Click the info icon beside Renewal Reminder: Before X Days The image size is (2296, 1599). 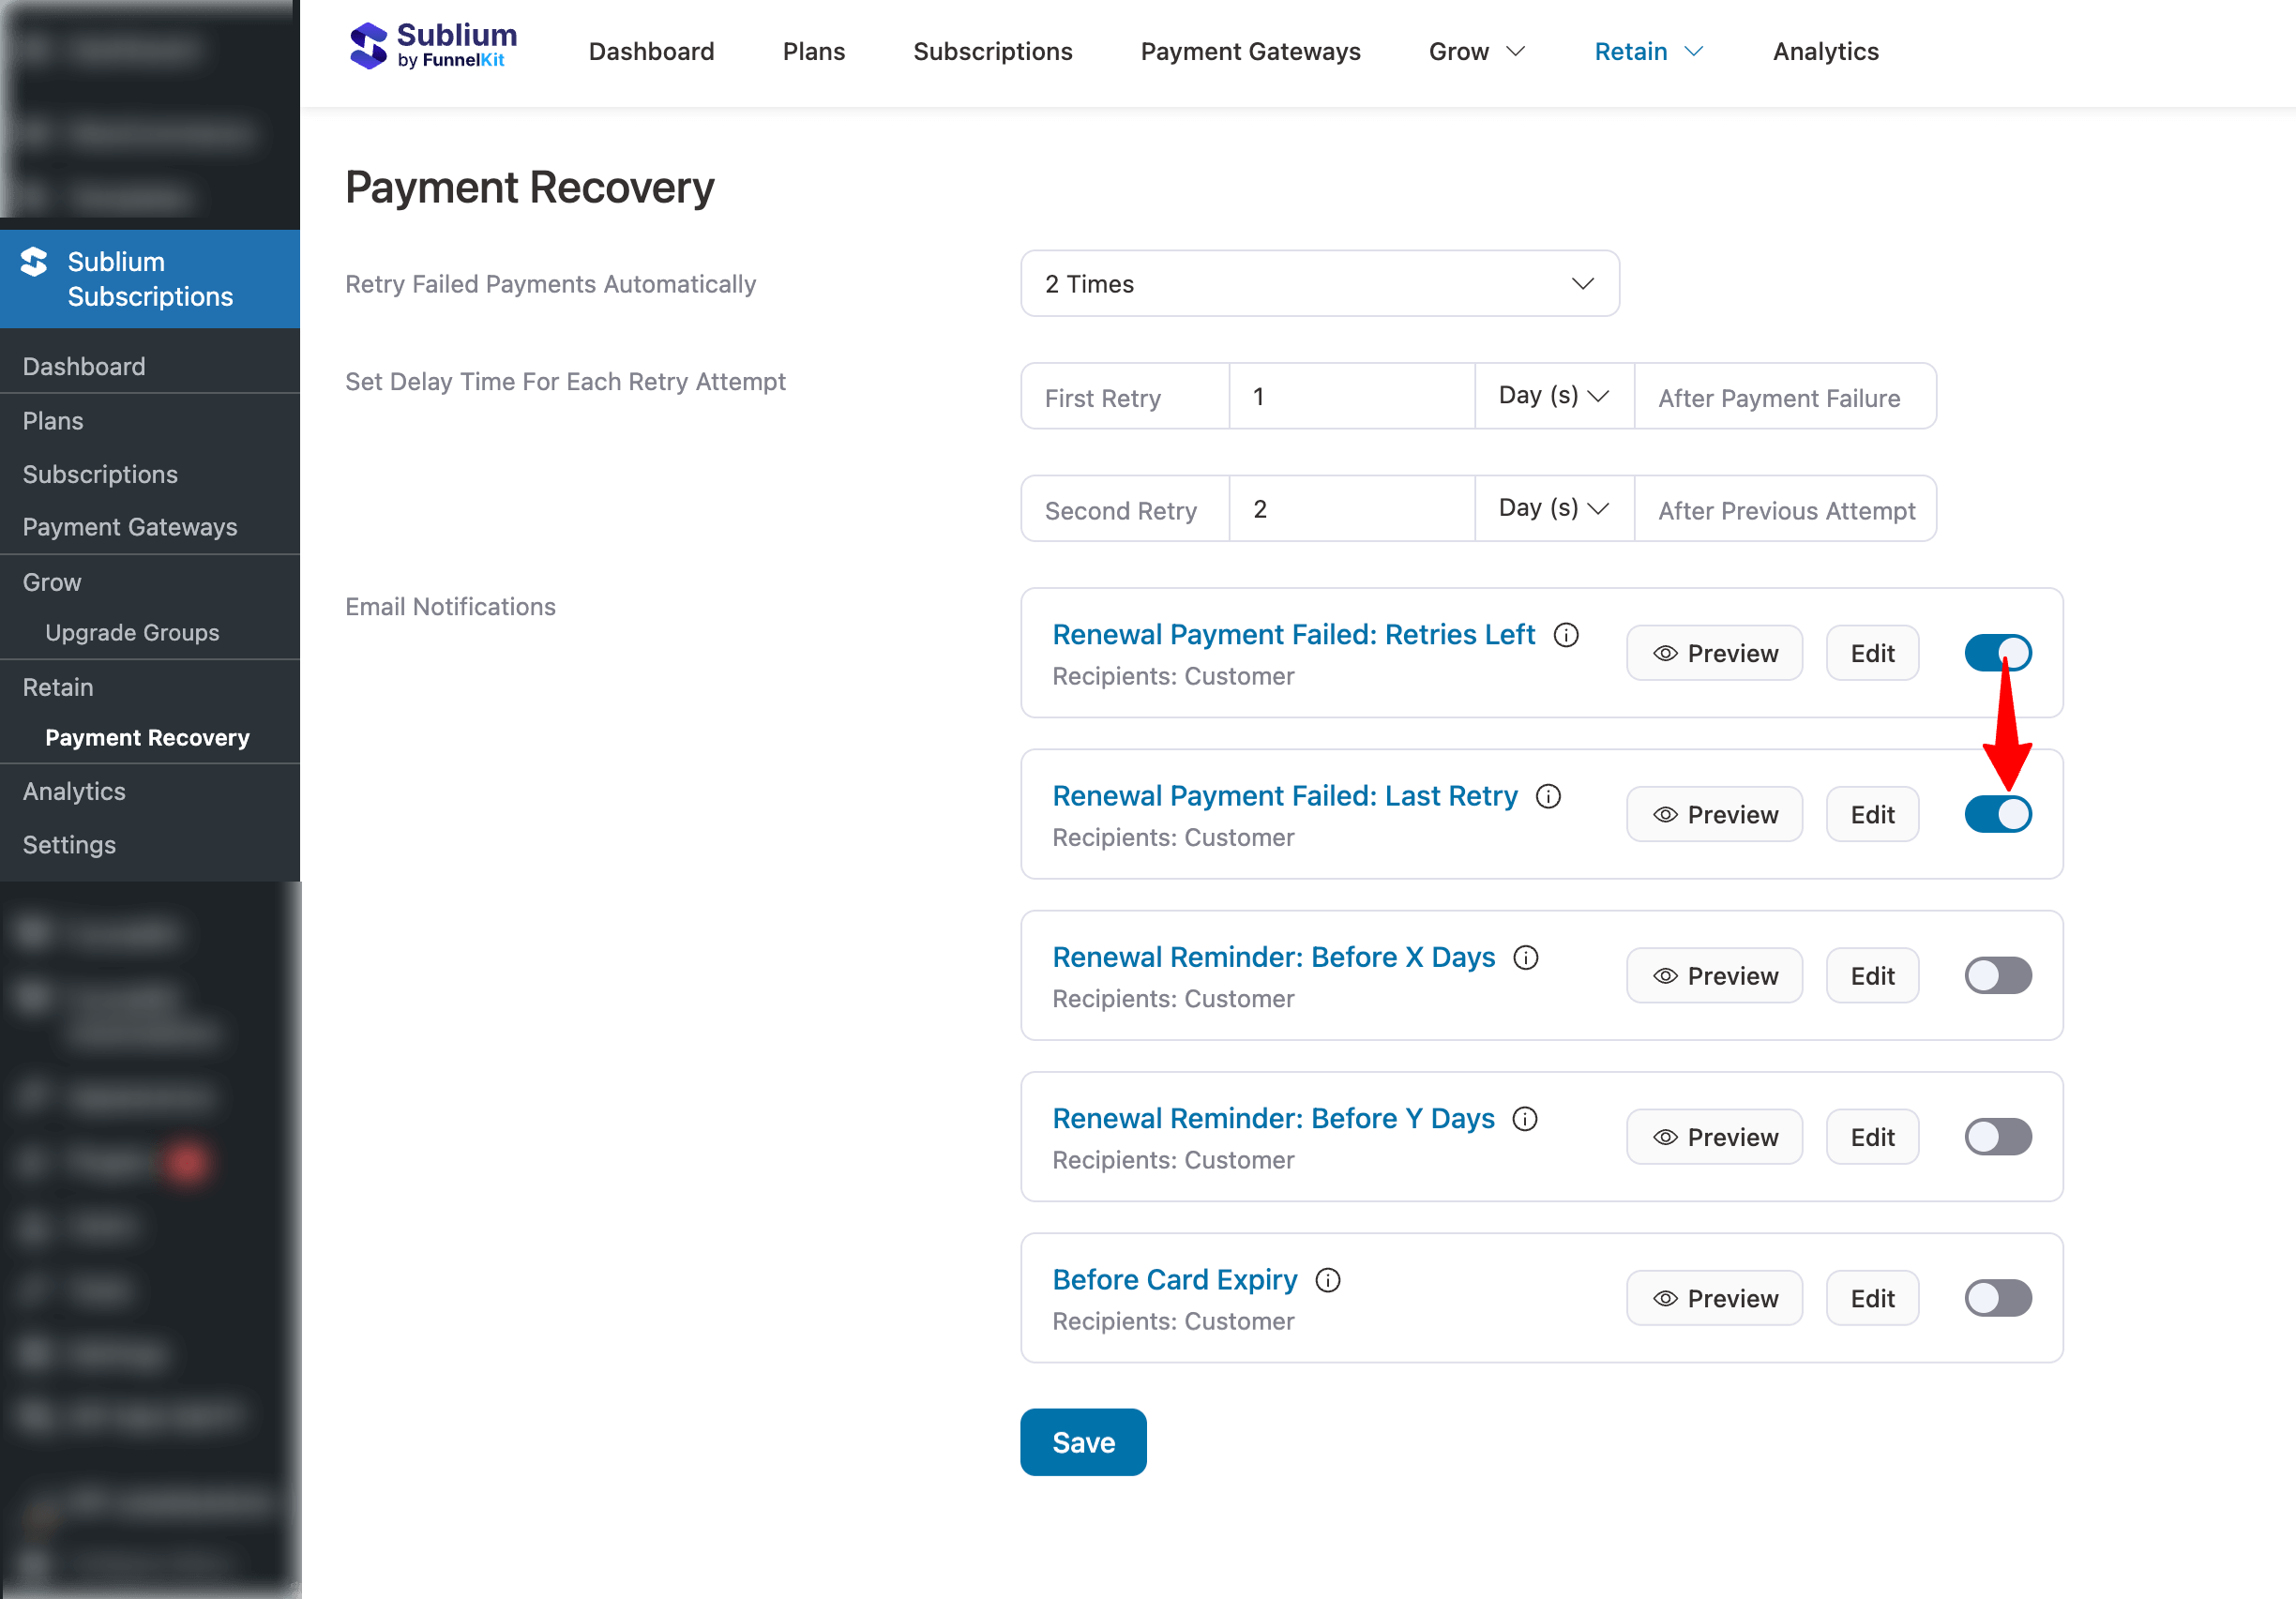[x=1526, y=957]
